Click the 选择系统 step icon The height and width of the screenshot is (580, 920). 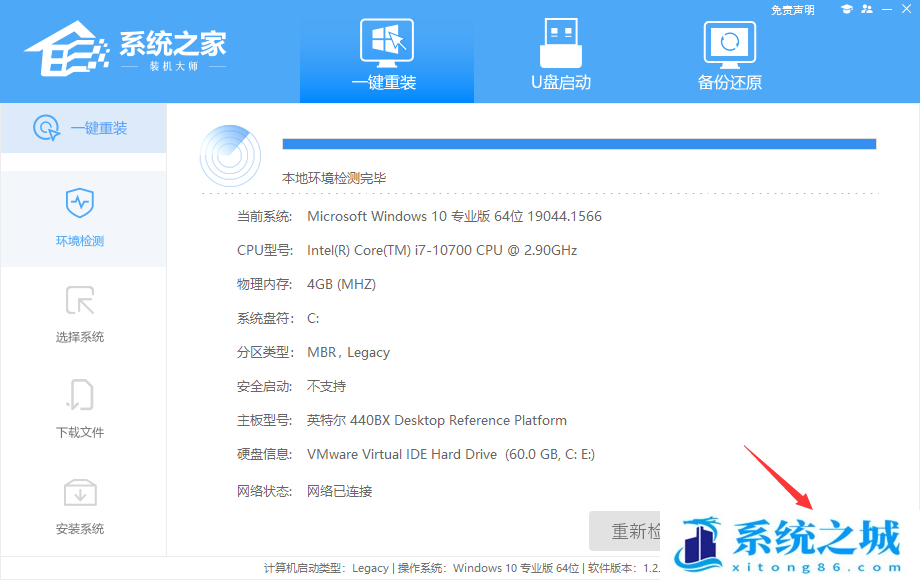[80, 300]
